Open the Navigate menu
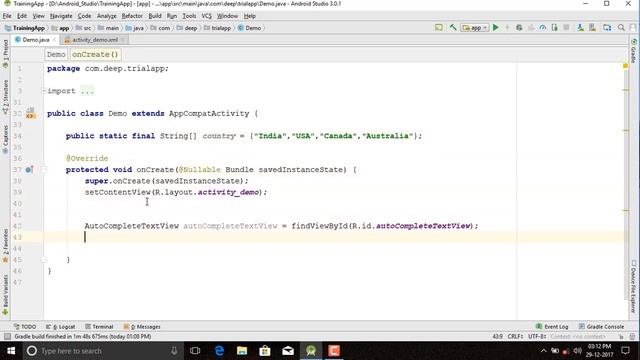This screenshot has height=360, width=640. click(61, 16)
